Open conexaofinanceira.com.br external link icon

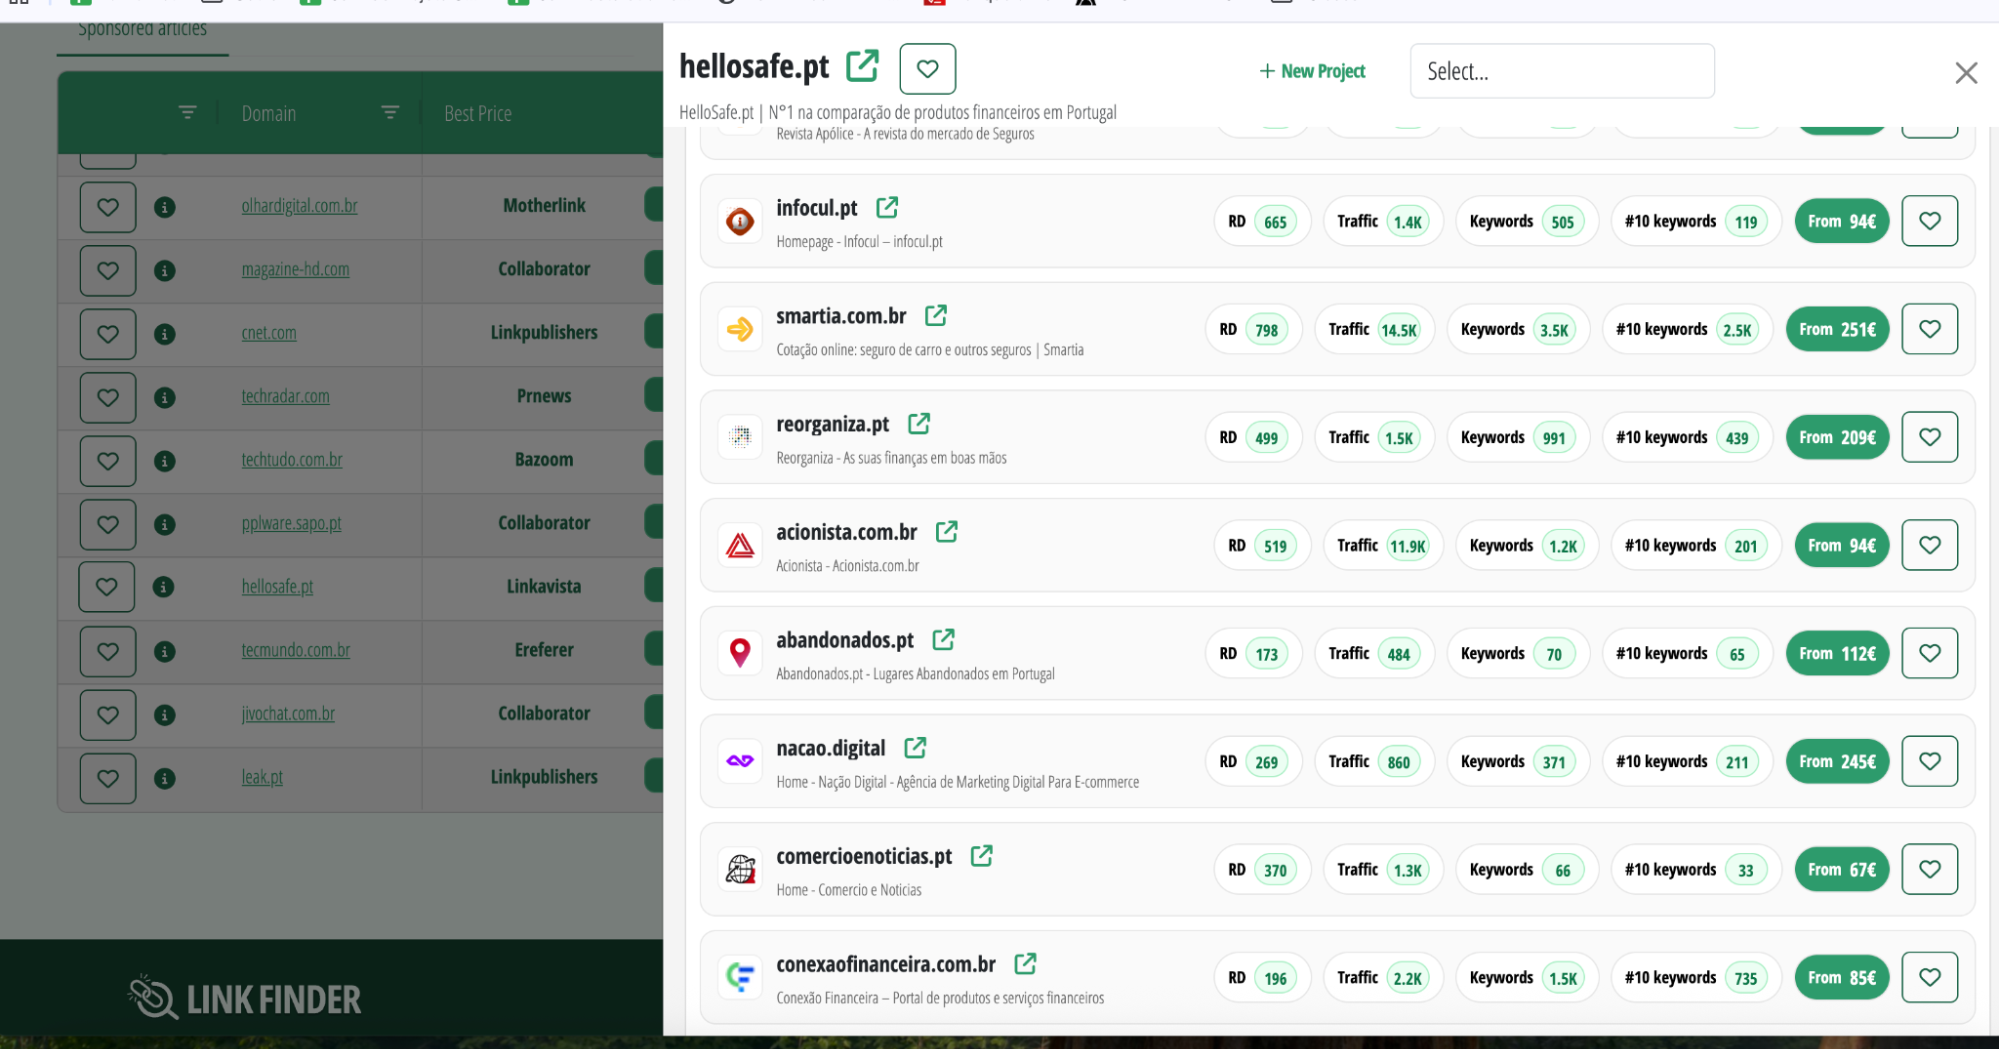(x=1025, y=963)
